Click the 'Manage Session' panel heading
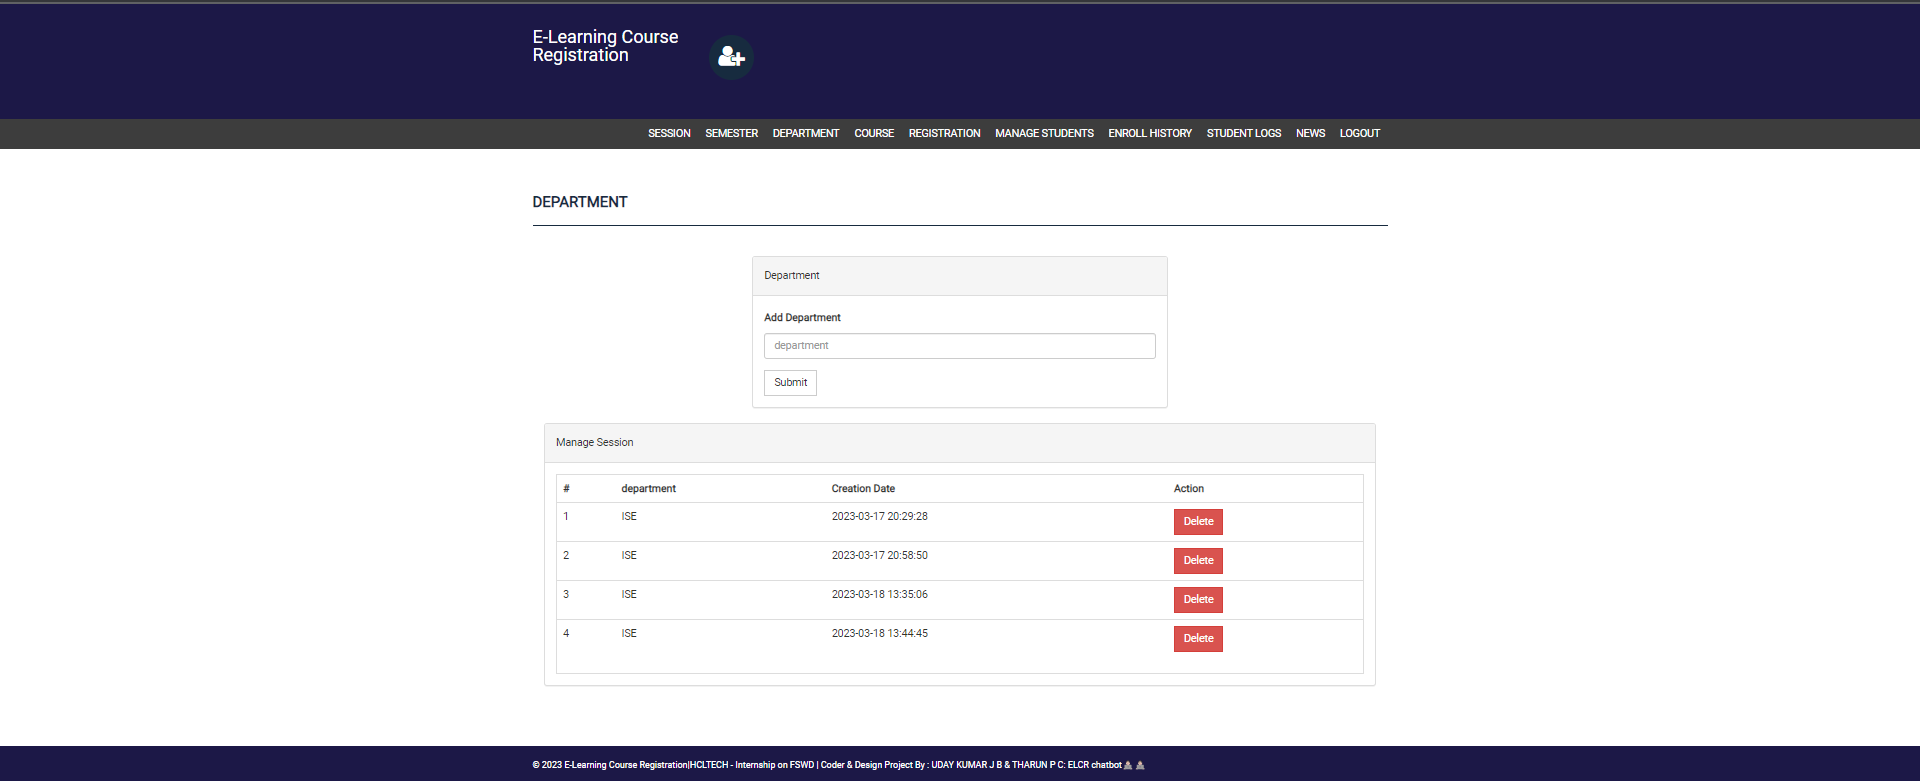1920x781 pixels. click(x=594, y=443)
